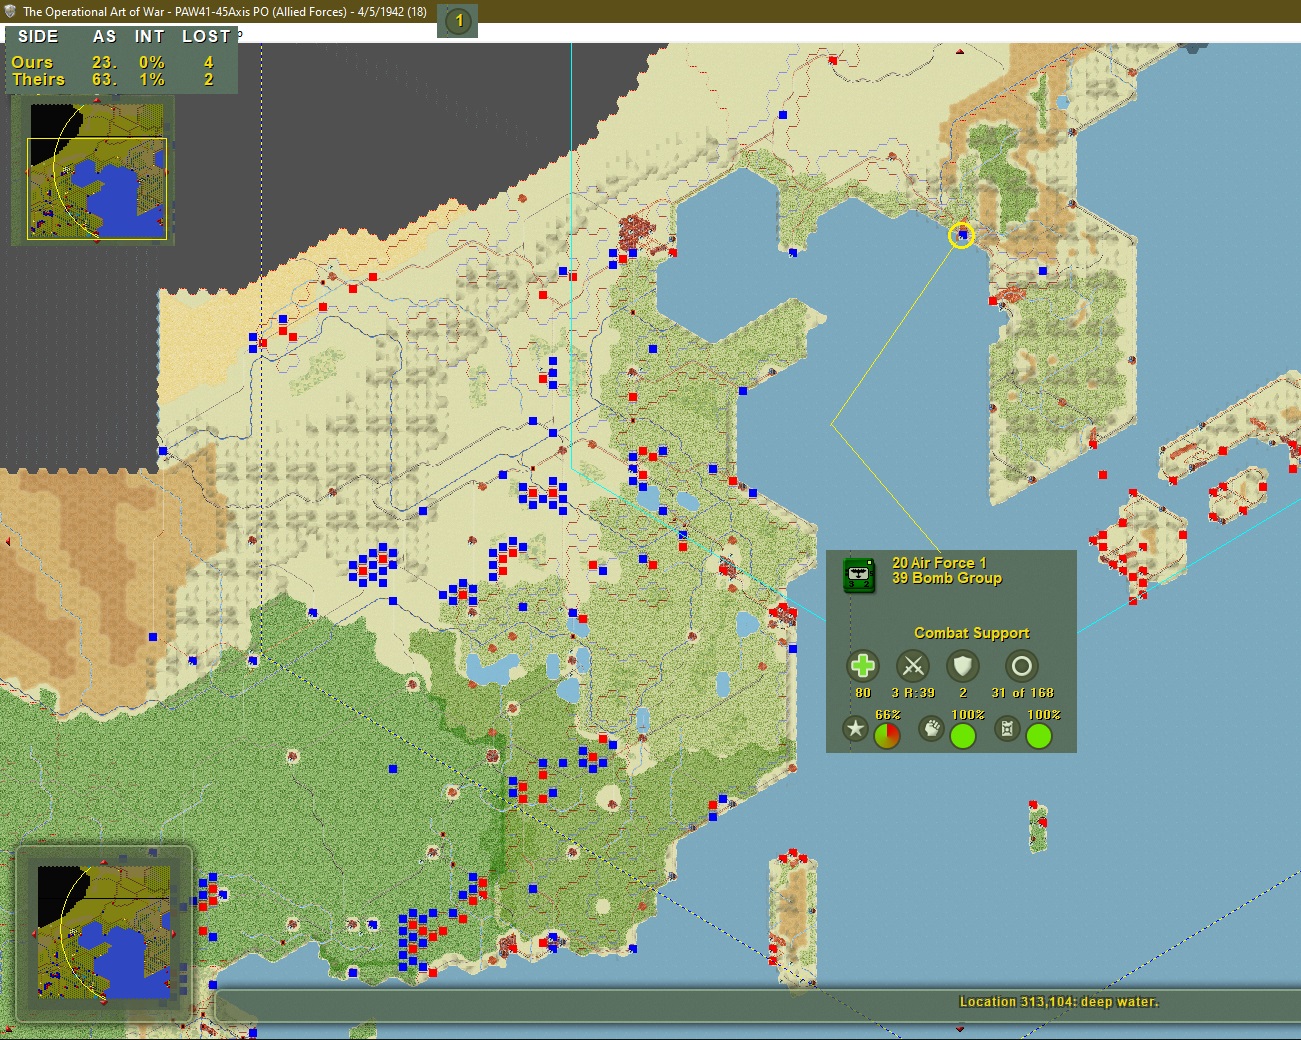Select the yellow-circled unit on the map
The height and width of the screenshot is (1040, 1301).
961,236
